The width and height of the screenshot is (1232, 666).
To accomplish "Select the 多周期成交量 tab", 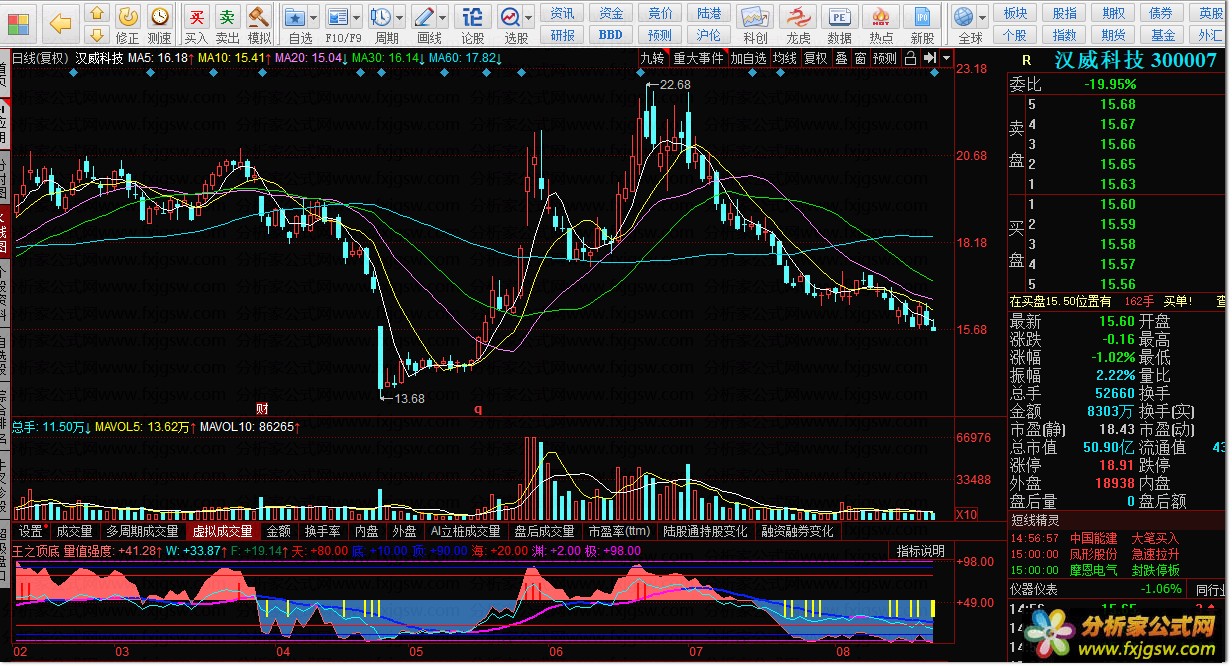I will 143,531.
